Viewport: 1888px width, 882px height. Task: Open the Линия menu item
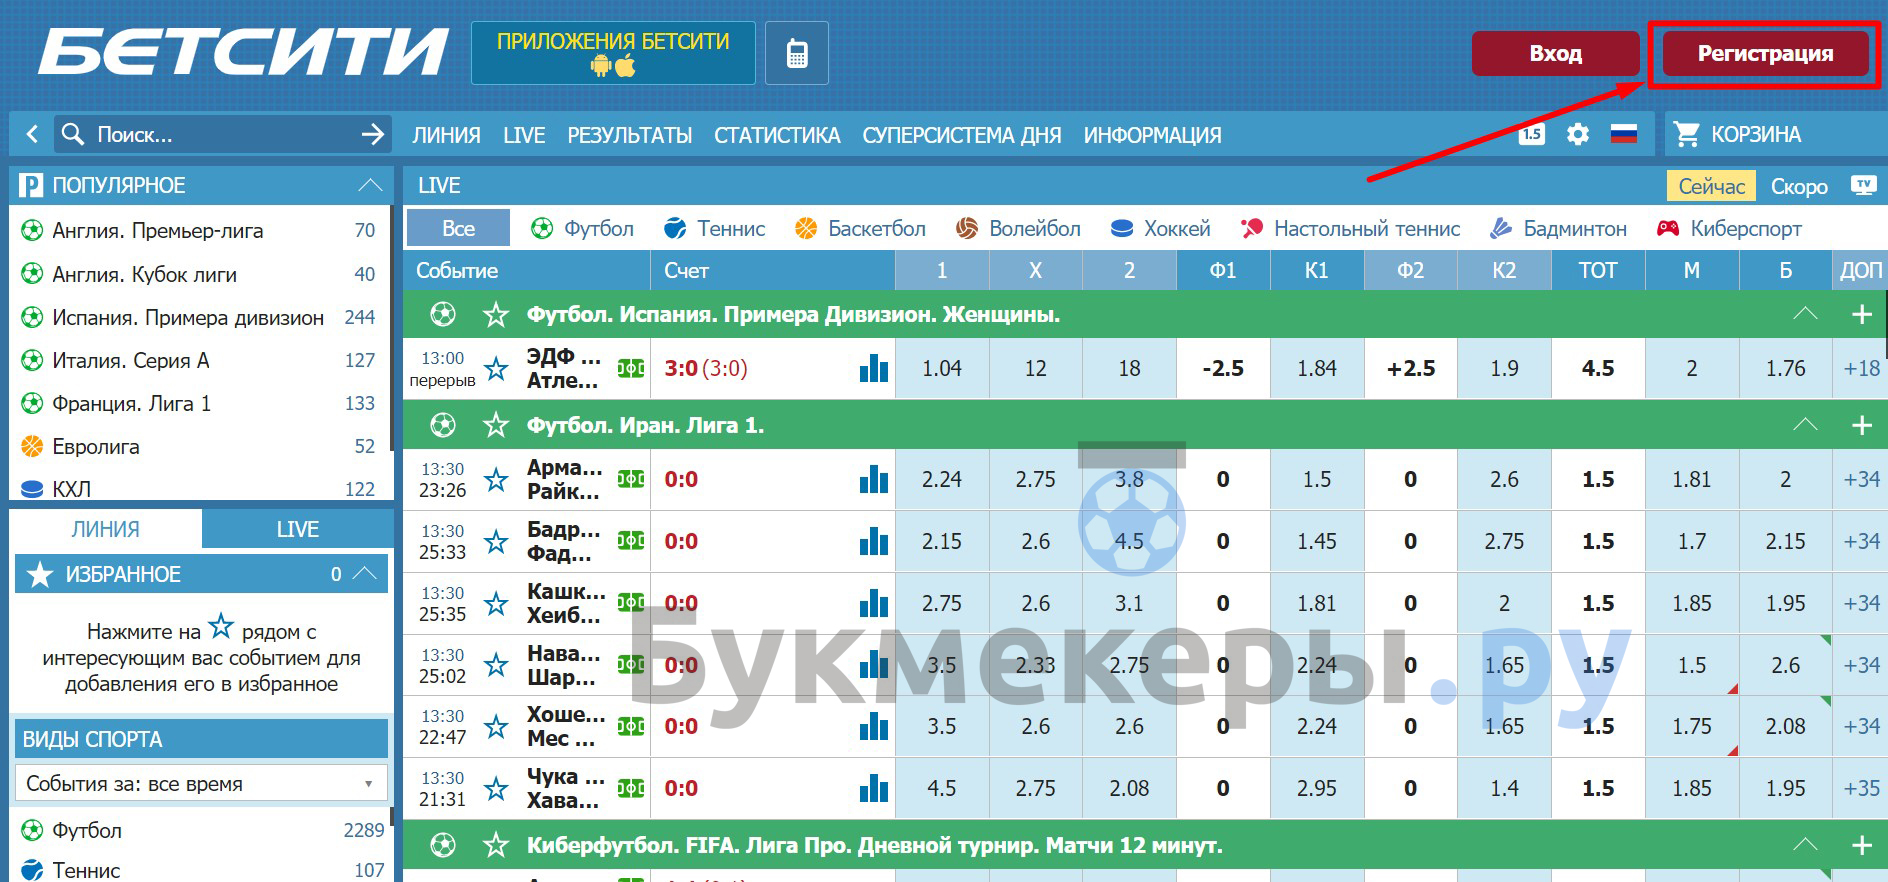point(446,135)
